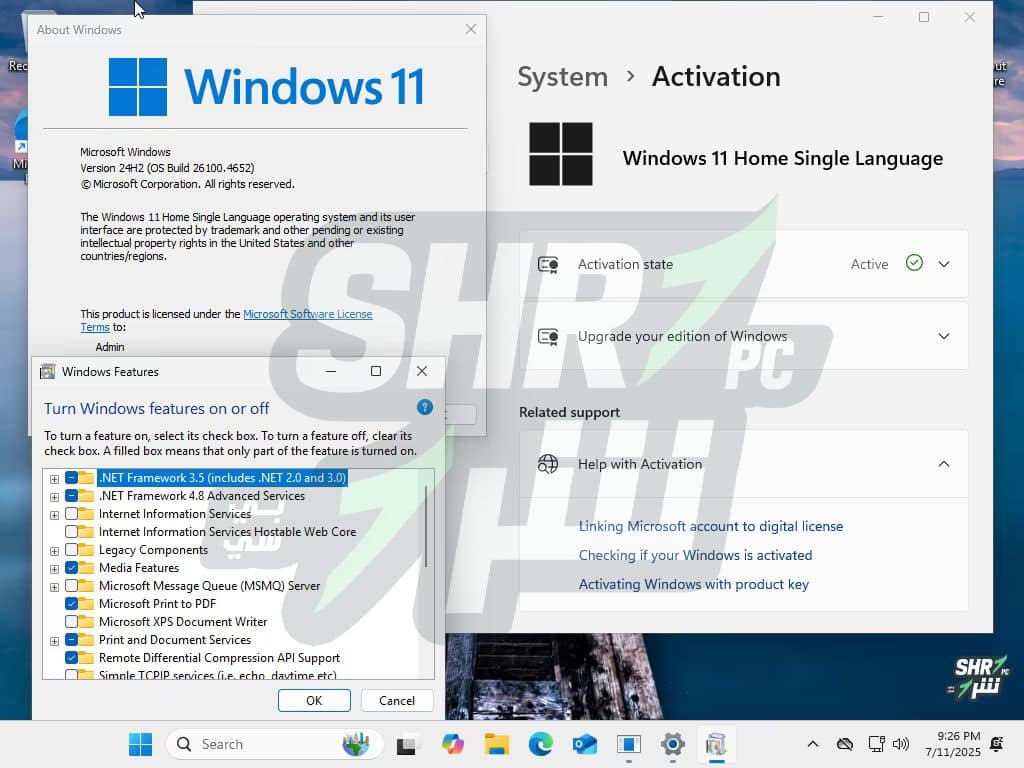Expand the Microsoft Message Queue Server node
Viewport: 1024px width, 768px height.
click(54, 587)
